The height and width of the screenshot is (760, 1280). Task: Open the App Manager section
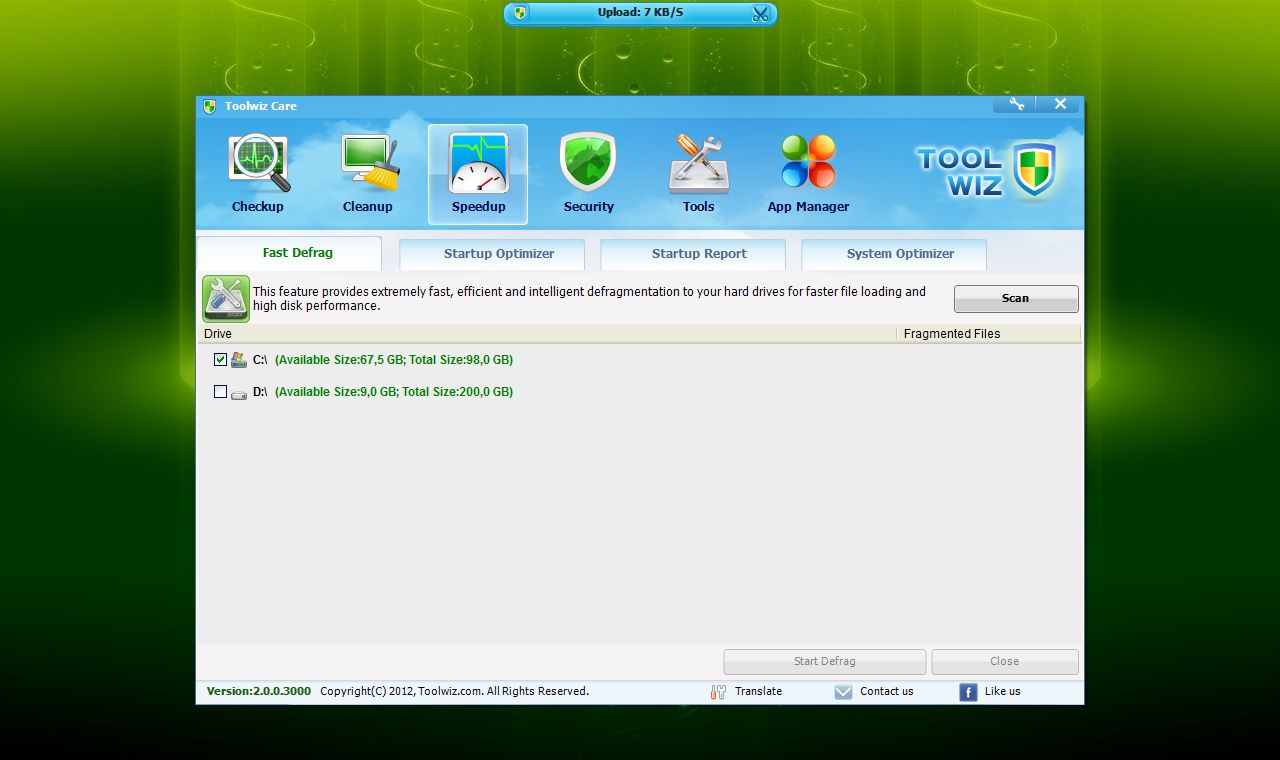point(808,175)
